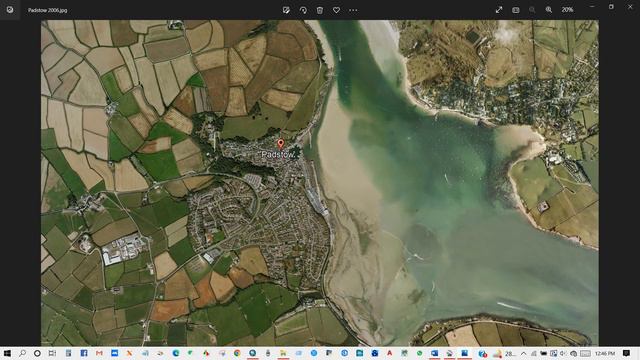The width and height of the screenshot is (640, 360).
Task: Click the fit-to-window icon
Action: [x=516, y=10]
